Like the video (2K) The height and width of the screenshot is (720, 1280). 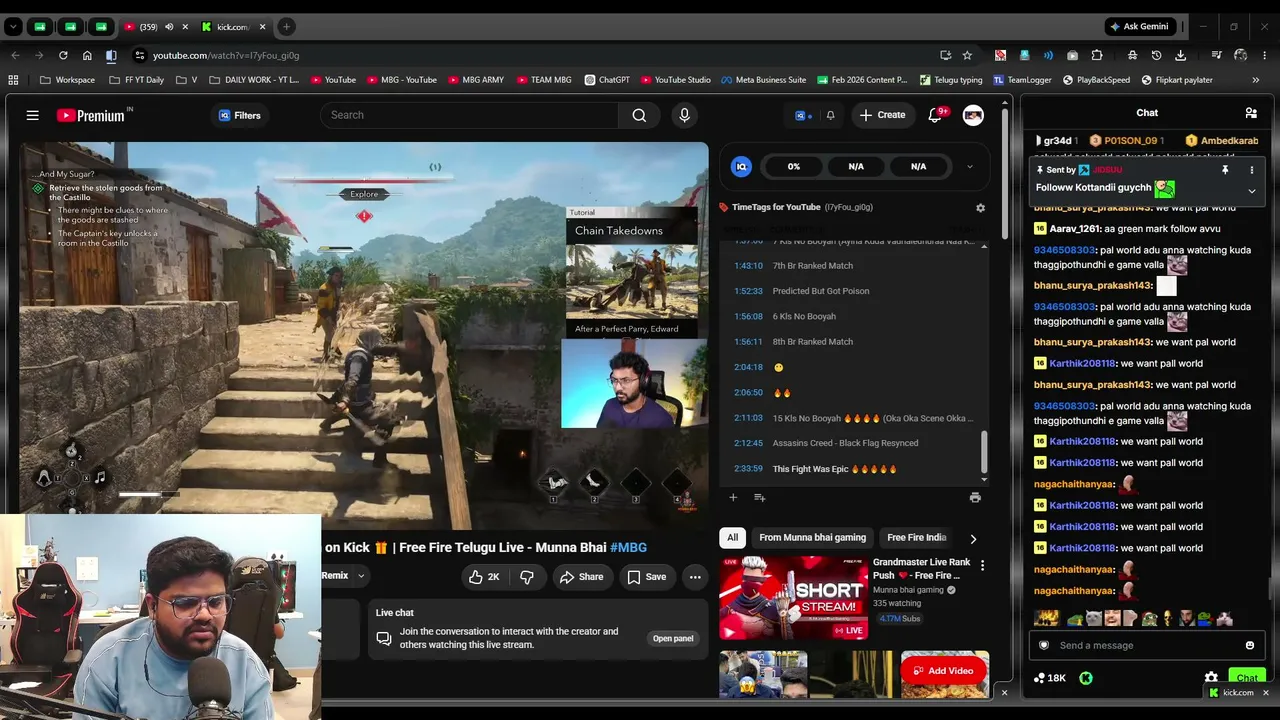pos(484,577)
